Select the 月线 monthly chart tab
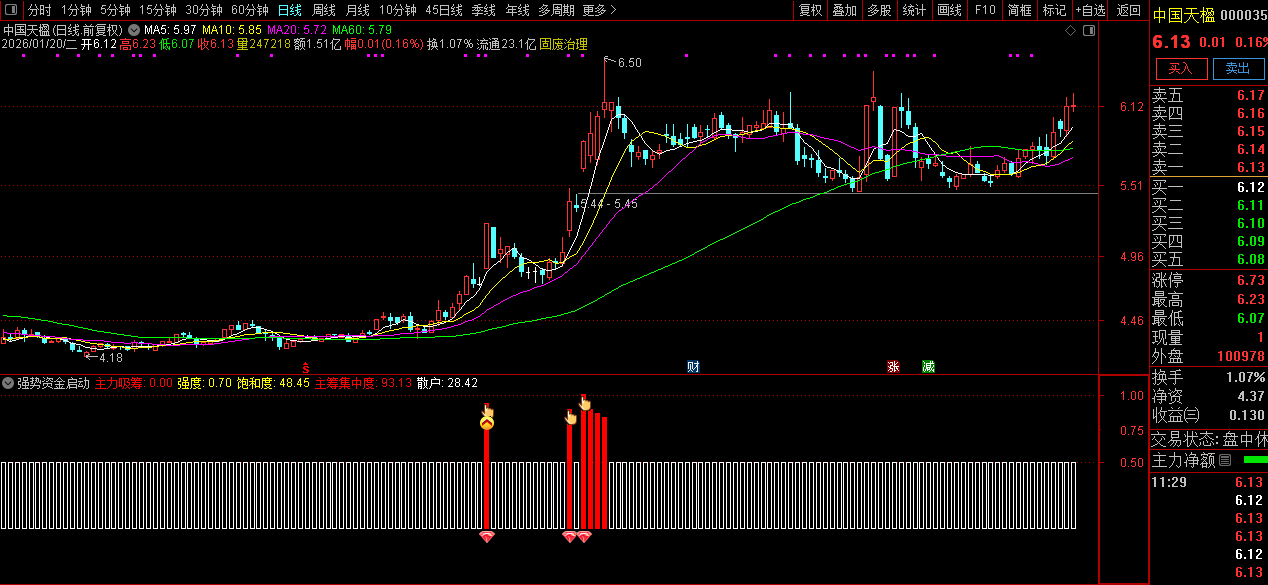The height and width of the screenshot is (585, 1268). pos(358,10)
